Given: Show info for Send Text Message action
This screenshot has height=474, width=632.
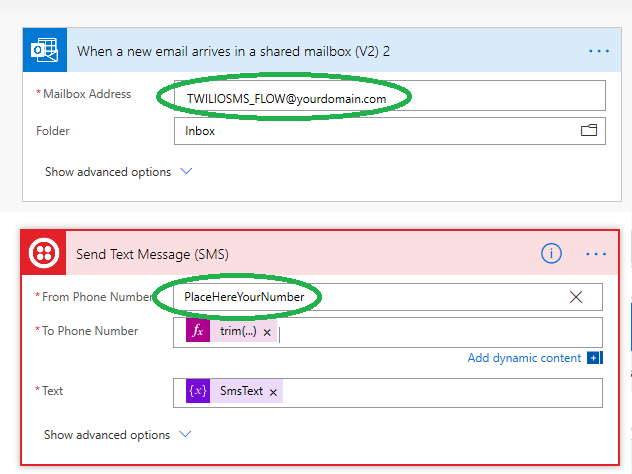Looking at the screenshot, I should coord(551,254).
